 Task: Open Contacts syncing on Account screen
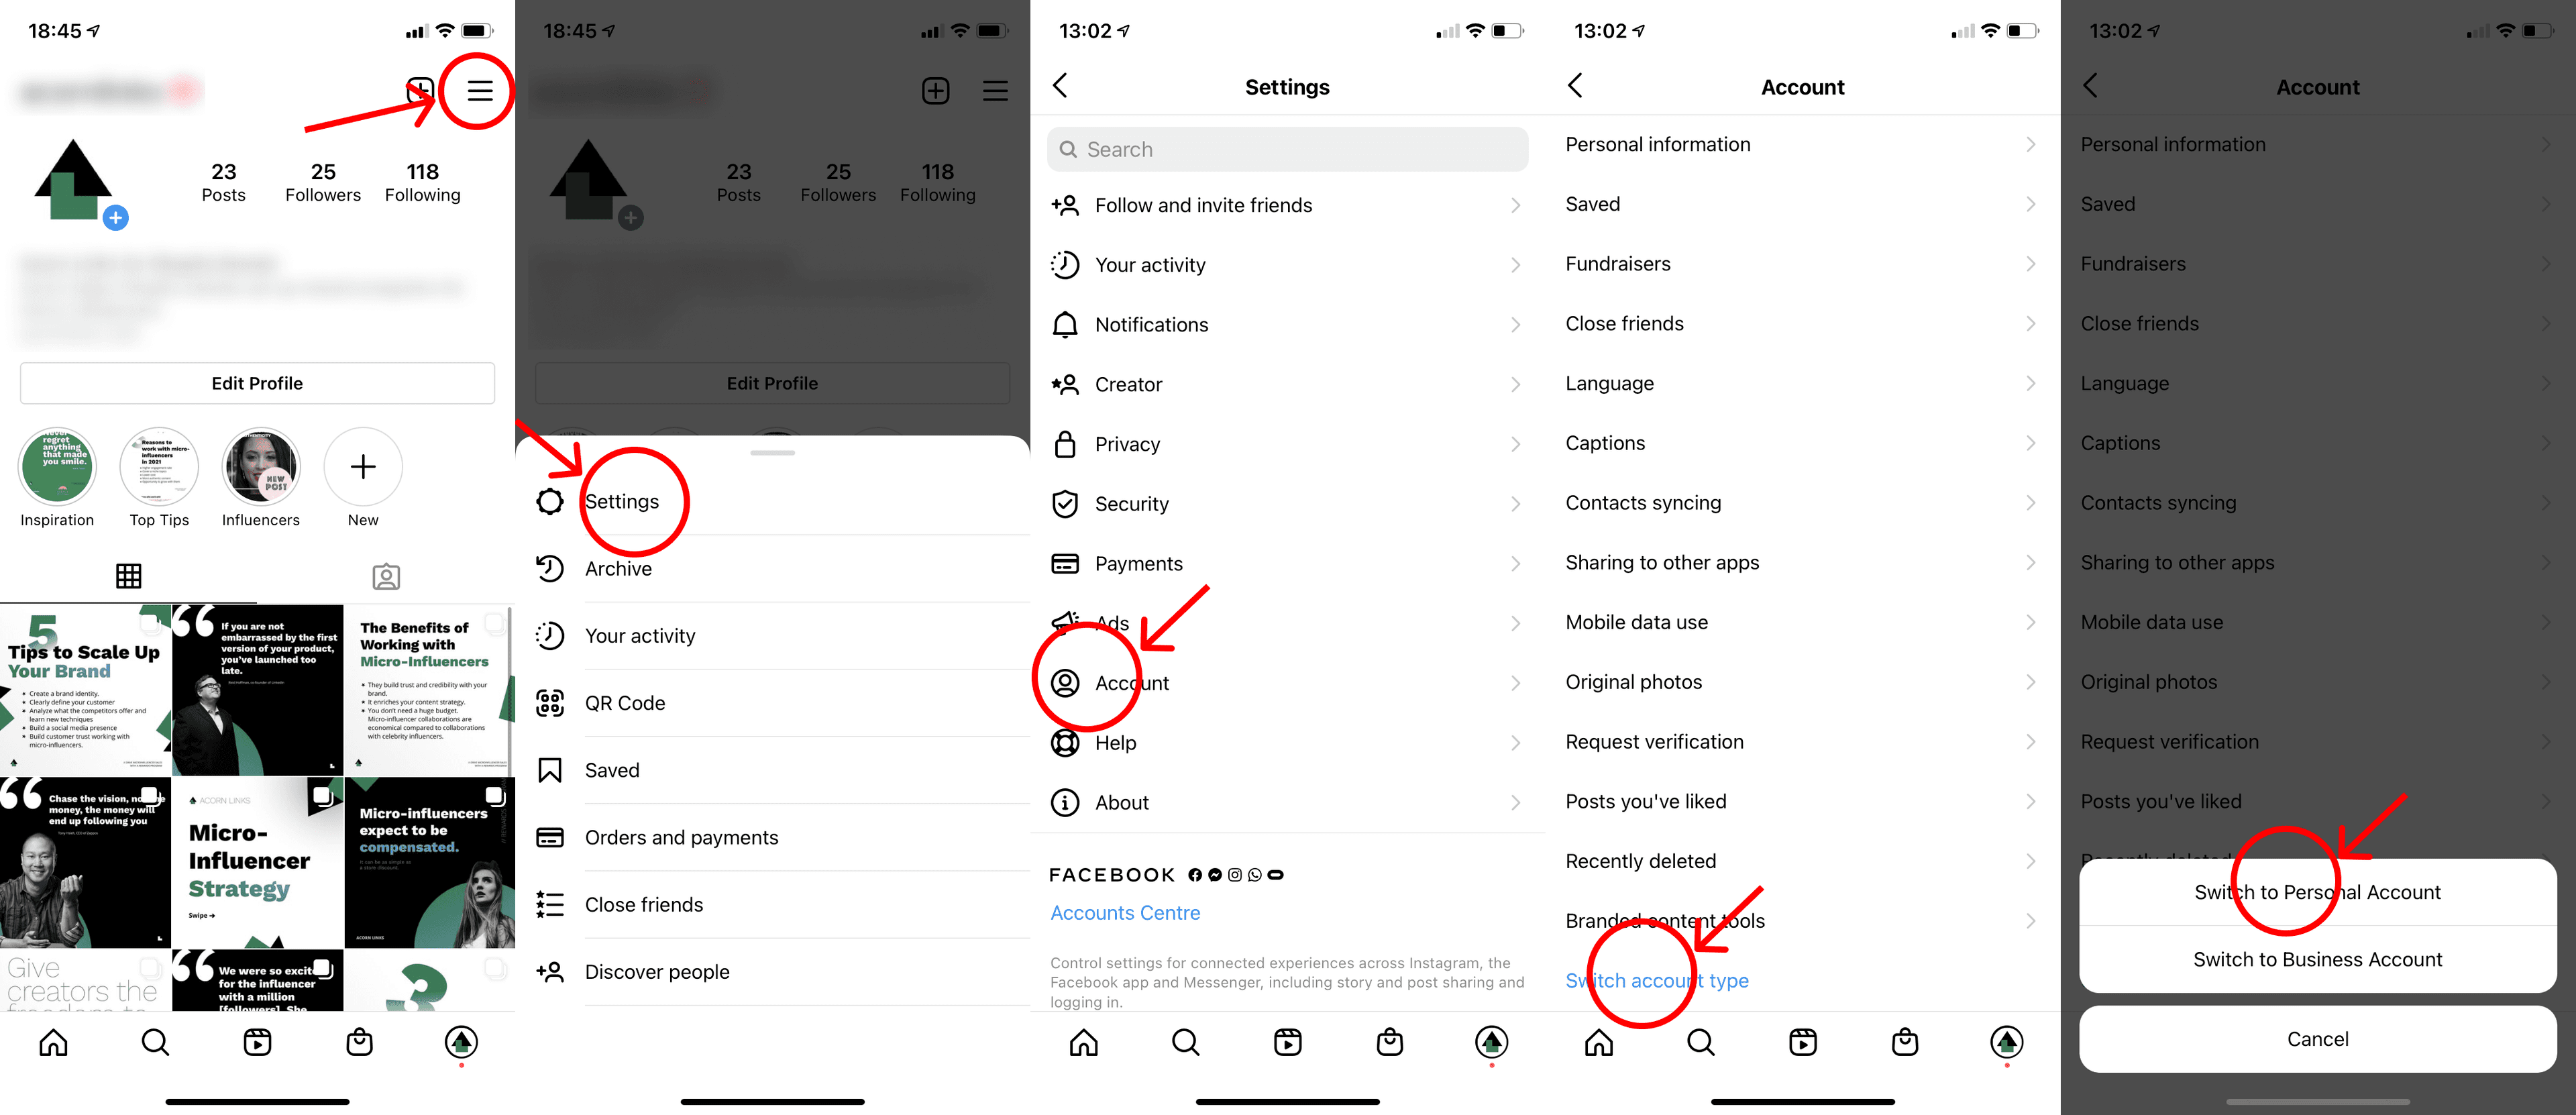tap(1802, 503)
